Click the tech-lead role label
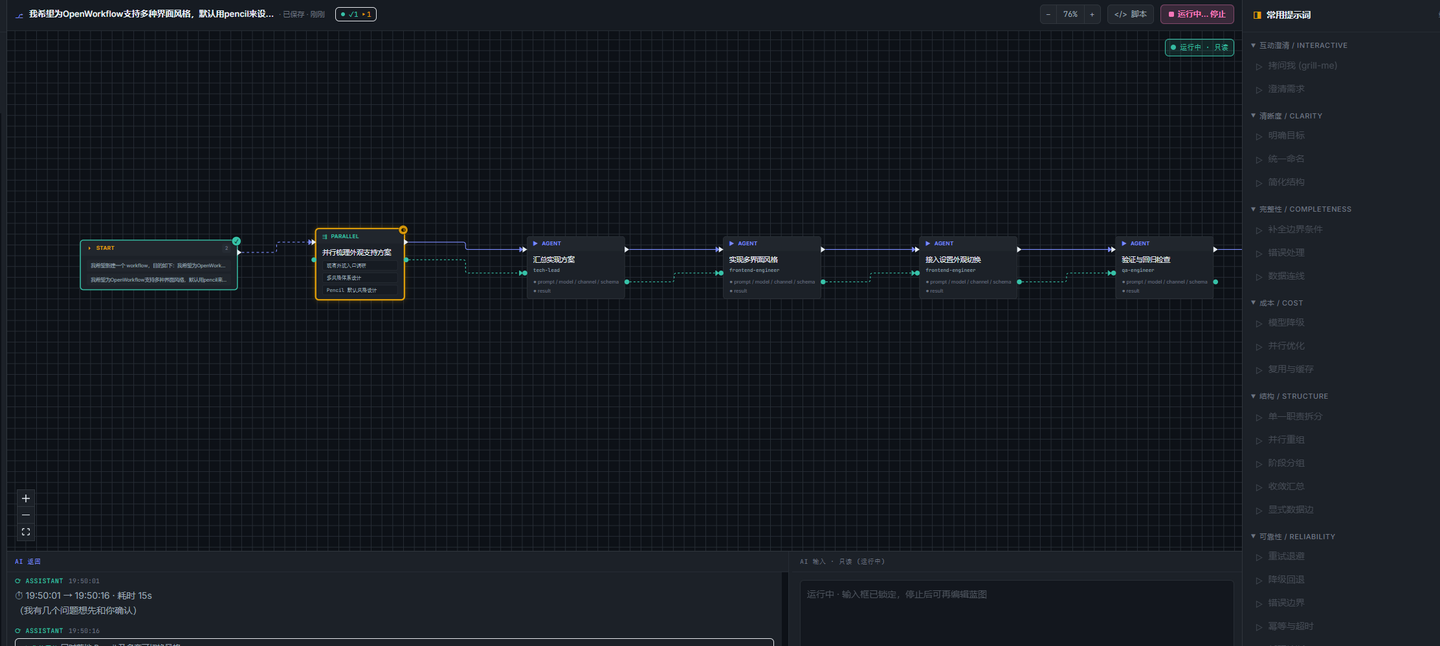1440x646 pixels. (x=547, y=270)
